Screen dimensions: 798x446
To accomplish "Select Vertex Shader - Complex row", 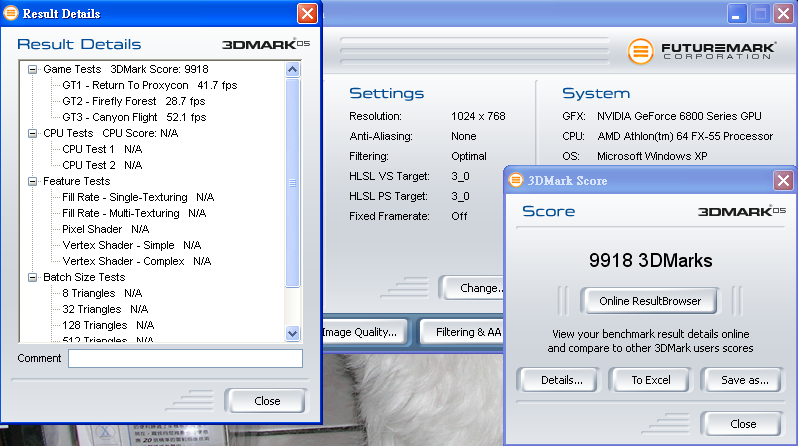I will (137, 261).
